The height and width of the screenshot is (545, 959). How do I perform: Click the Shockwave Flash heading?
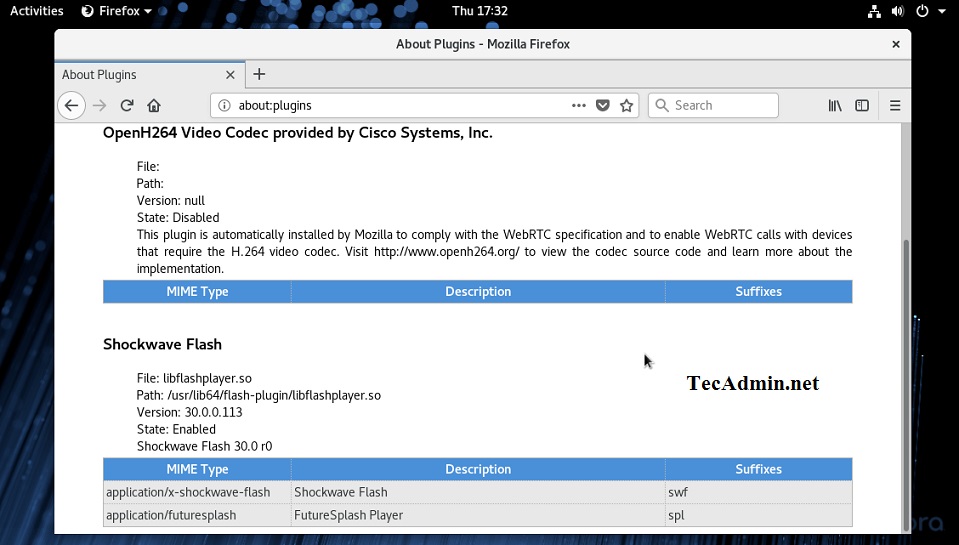[162, 344]
